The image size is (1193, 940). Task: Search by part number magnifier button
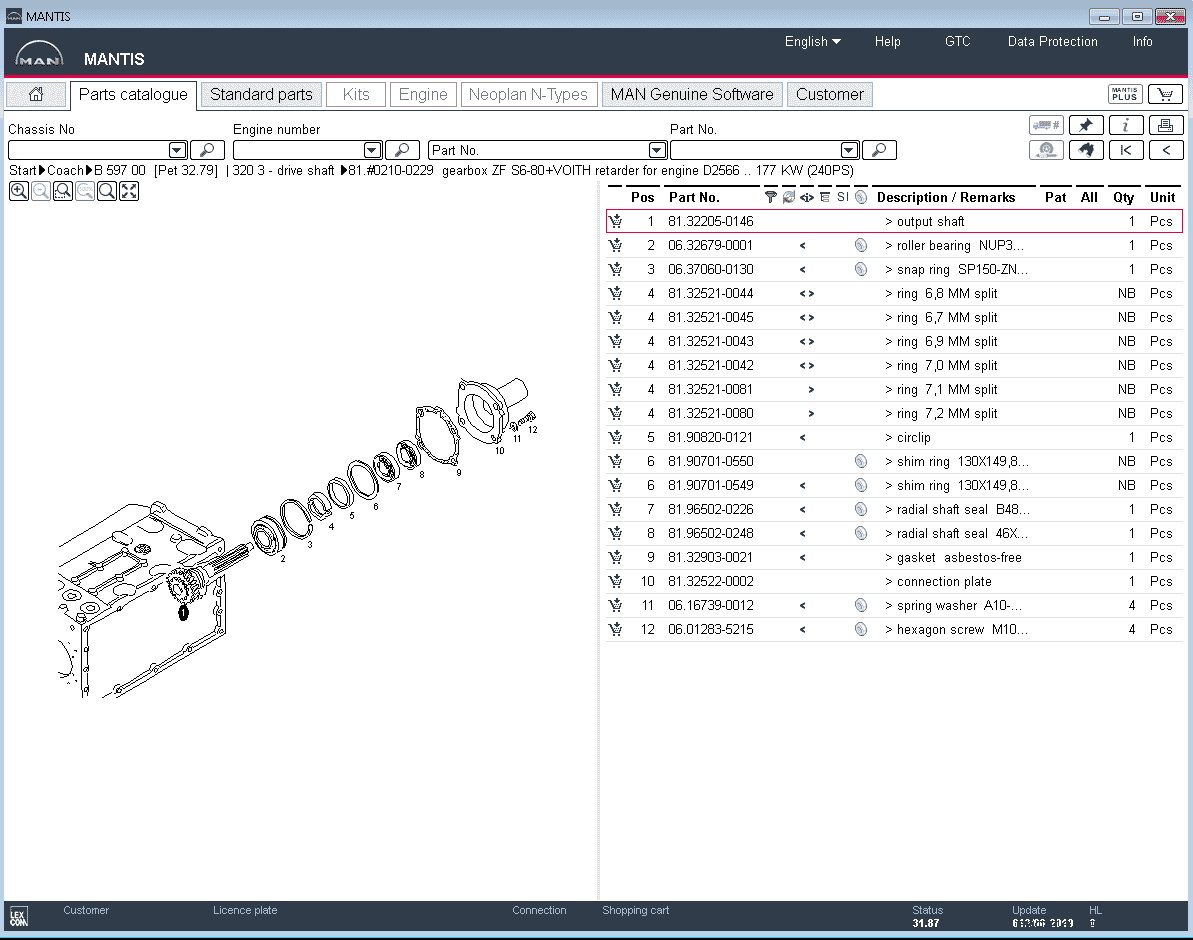point(880,150)
